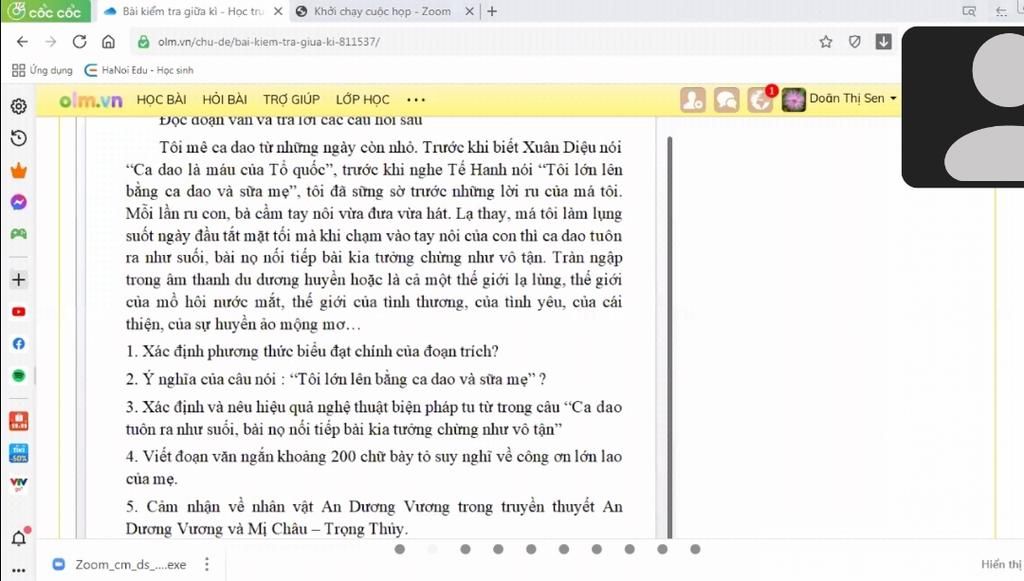
Task: Open the VTV sidebar shortcut
Action: tap(18, 483)
